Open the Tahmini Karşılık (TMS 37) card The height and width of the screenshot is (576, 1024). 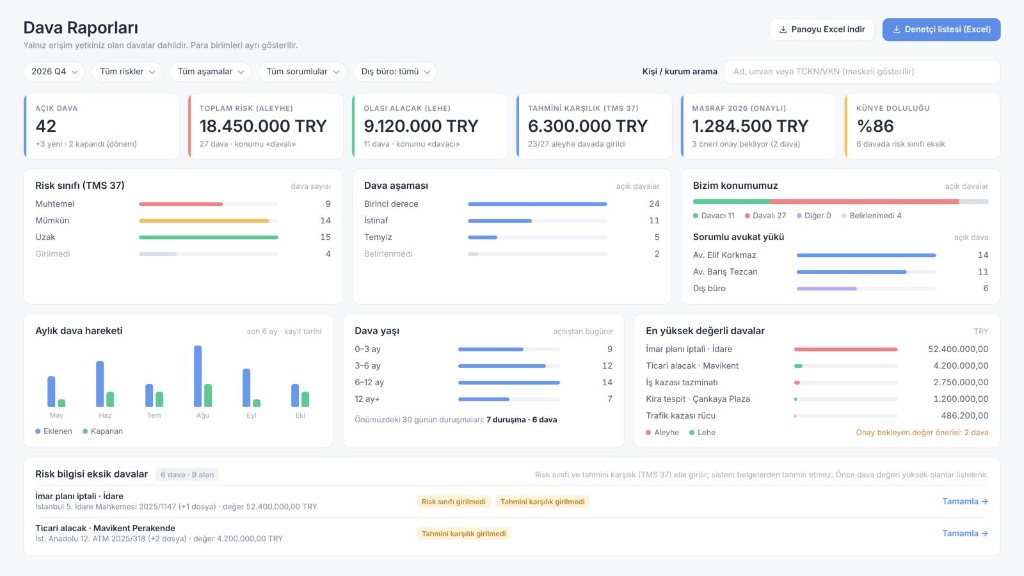tap(594, 126)
